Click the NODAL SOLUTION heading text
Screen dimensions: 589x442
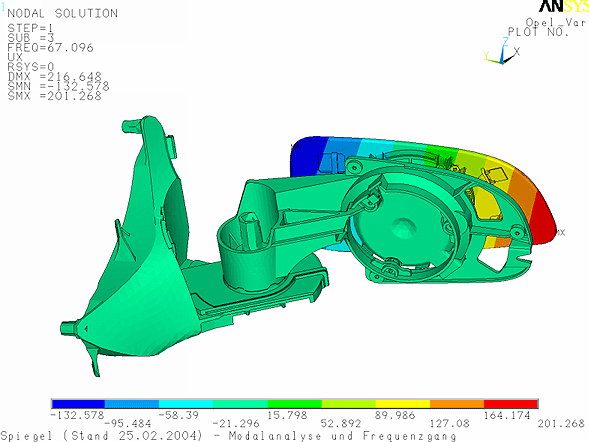pos(62,14)
